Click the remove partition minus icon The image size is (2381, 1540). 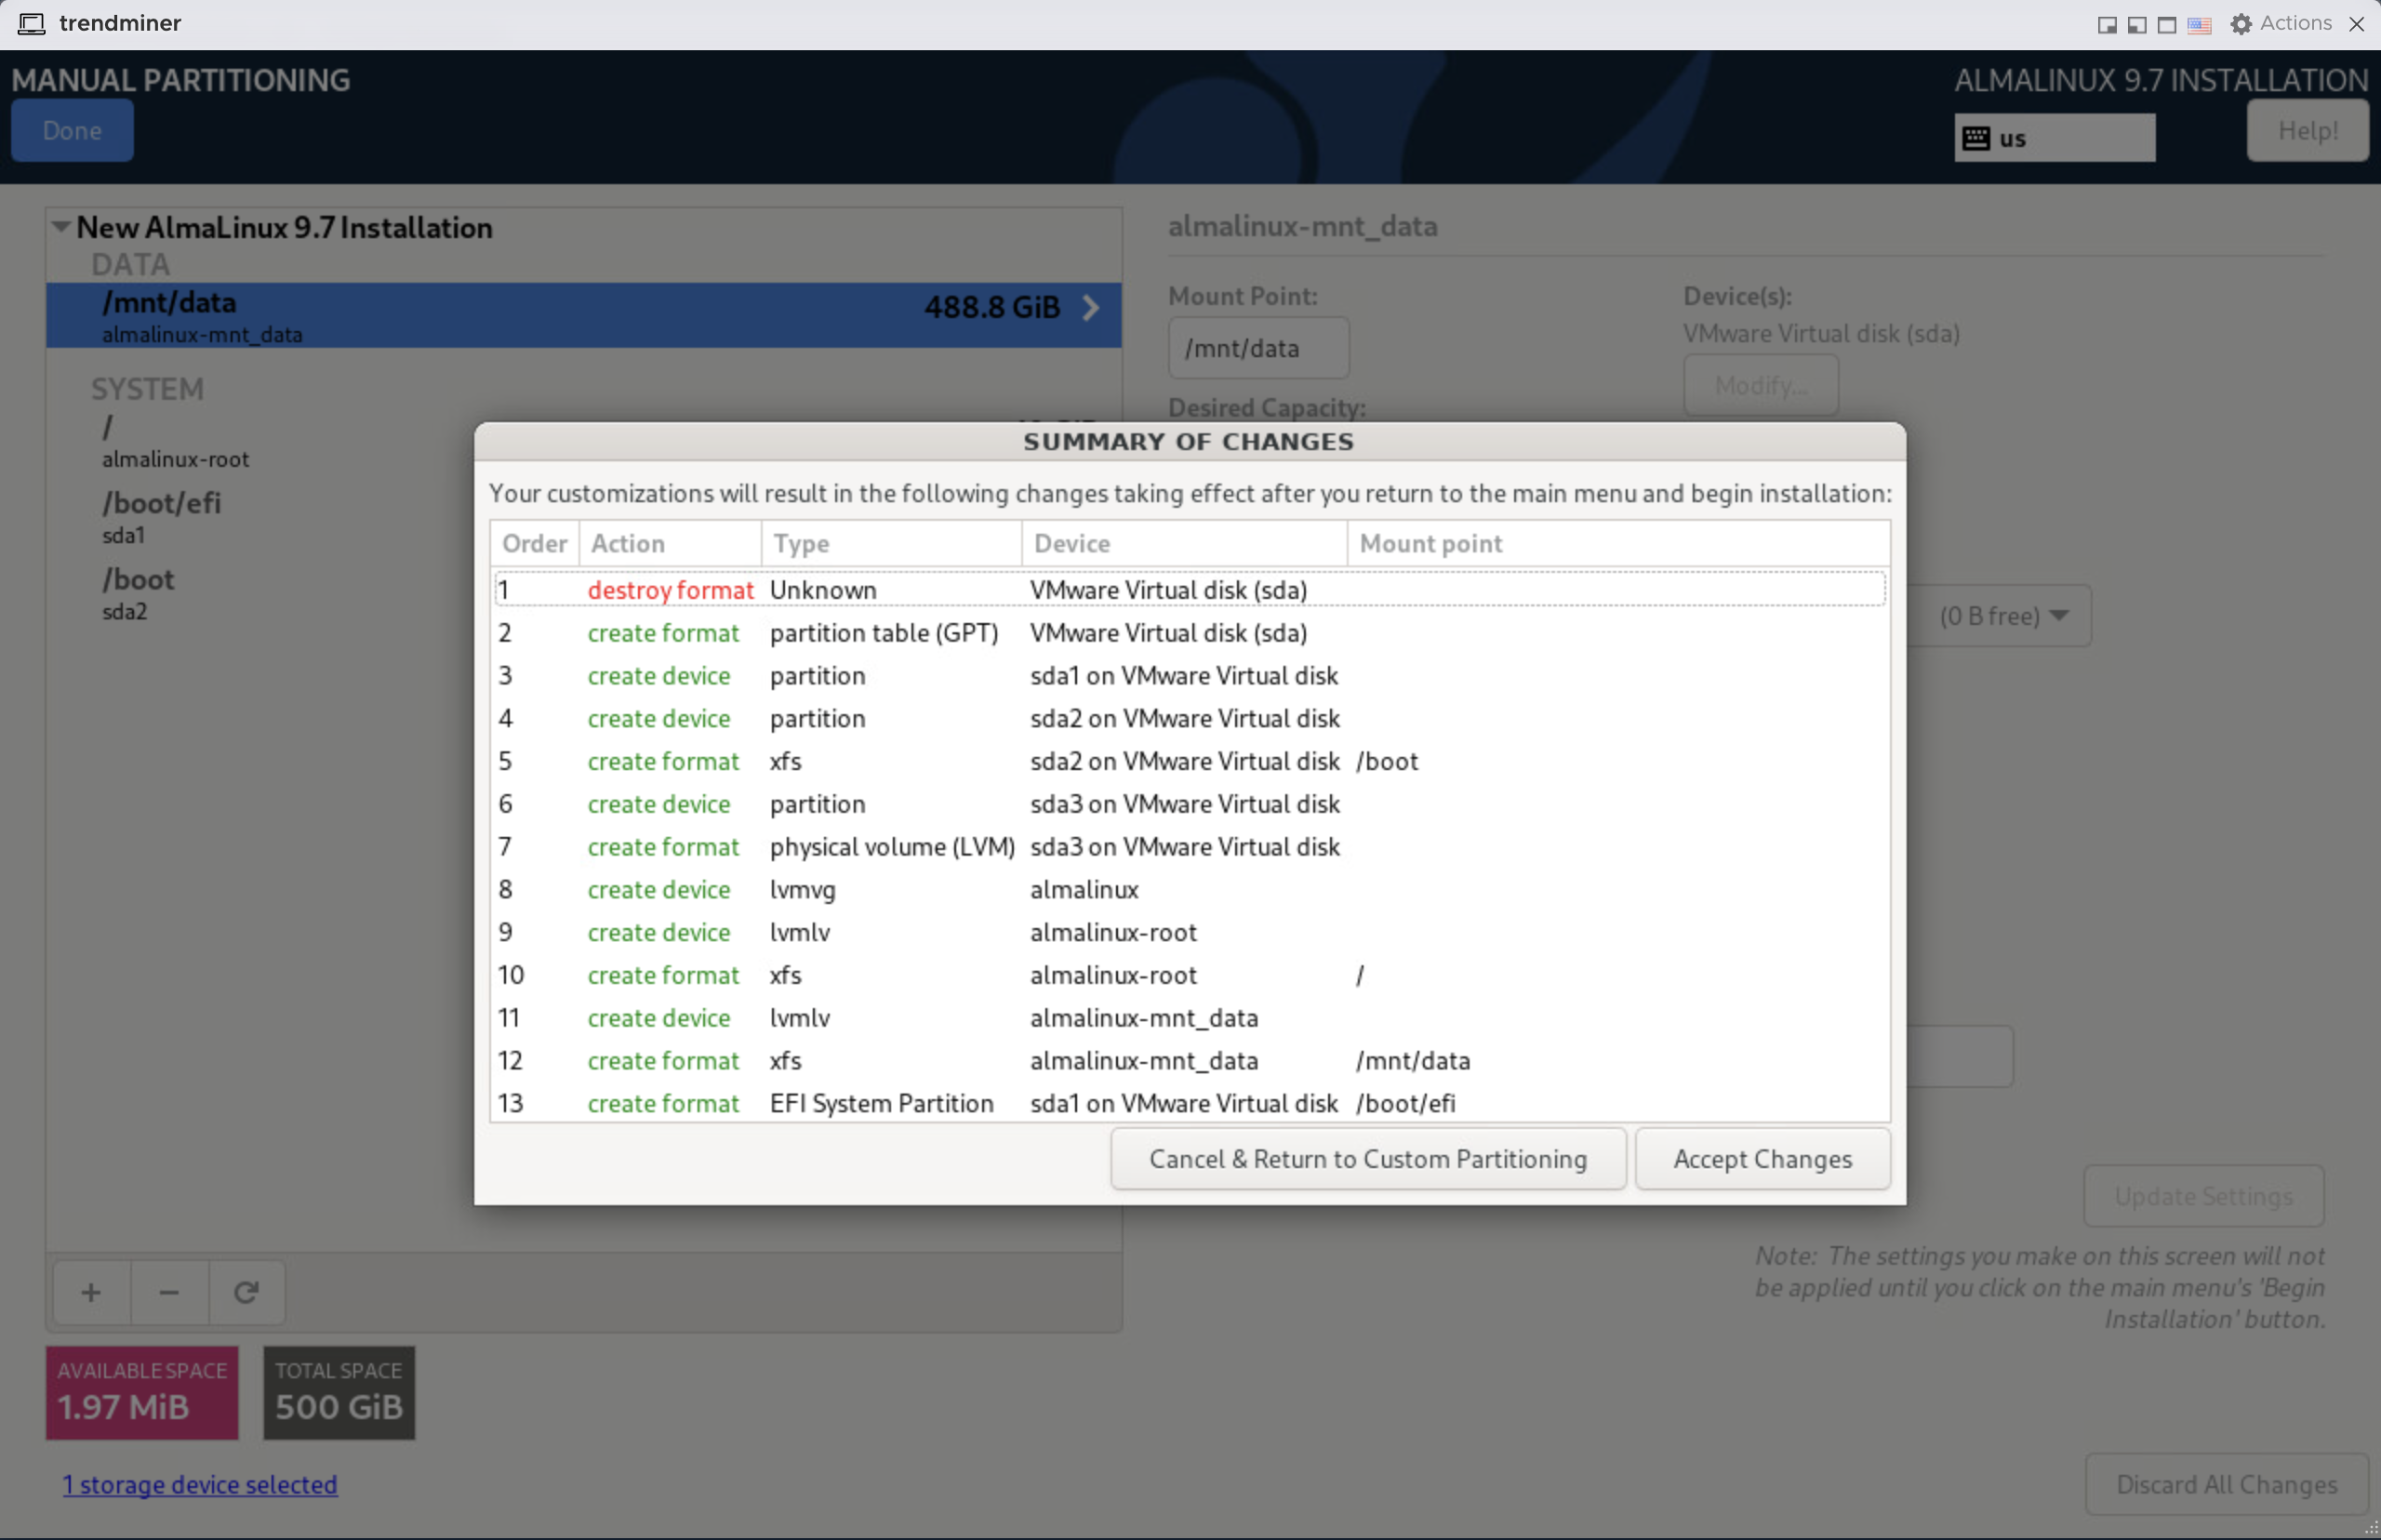168,1291
